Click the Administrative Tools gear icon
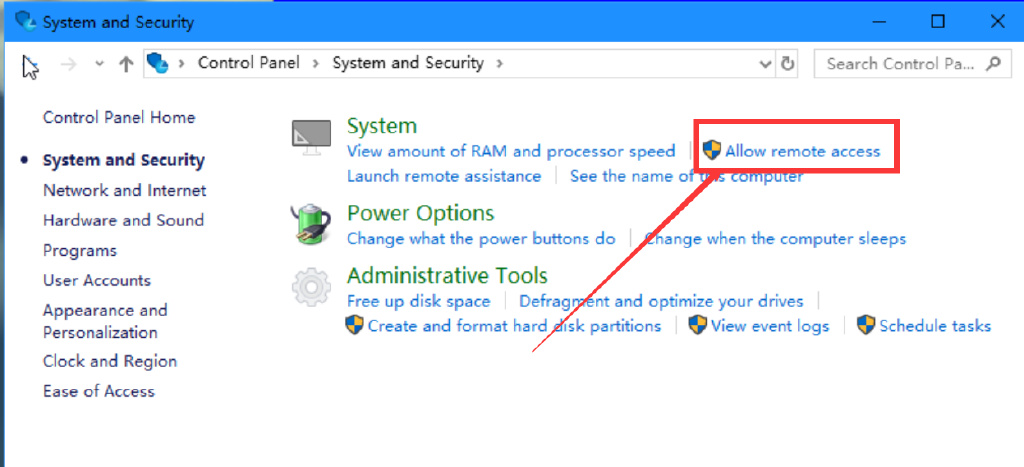 [311, 287]
